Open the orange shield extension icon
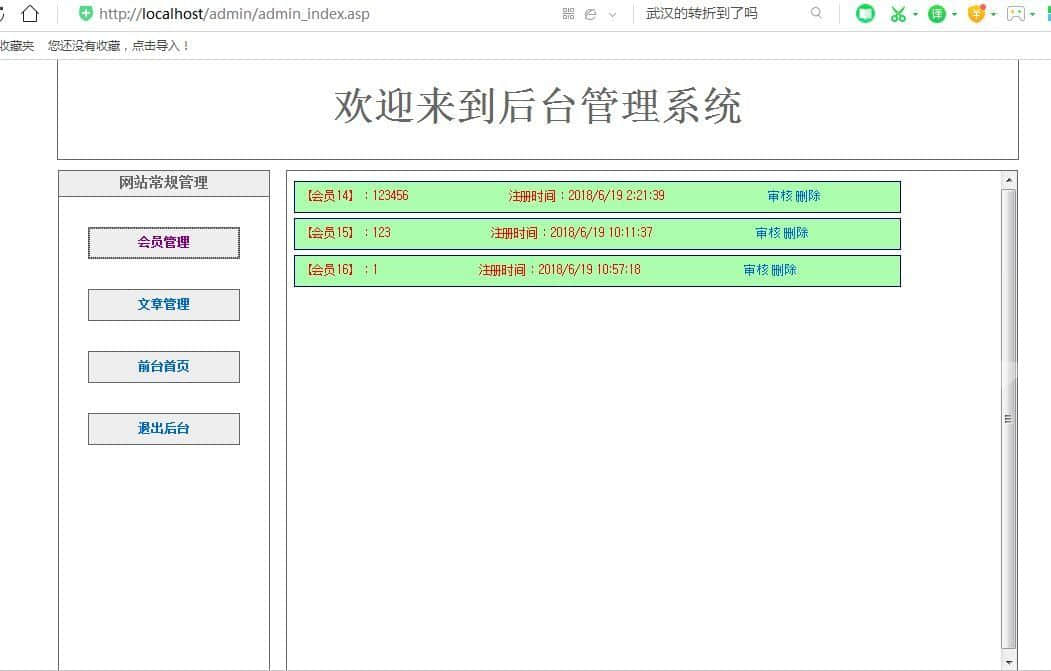1051x671 pixels. click(976, 14)
